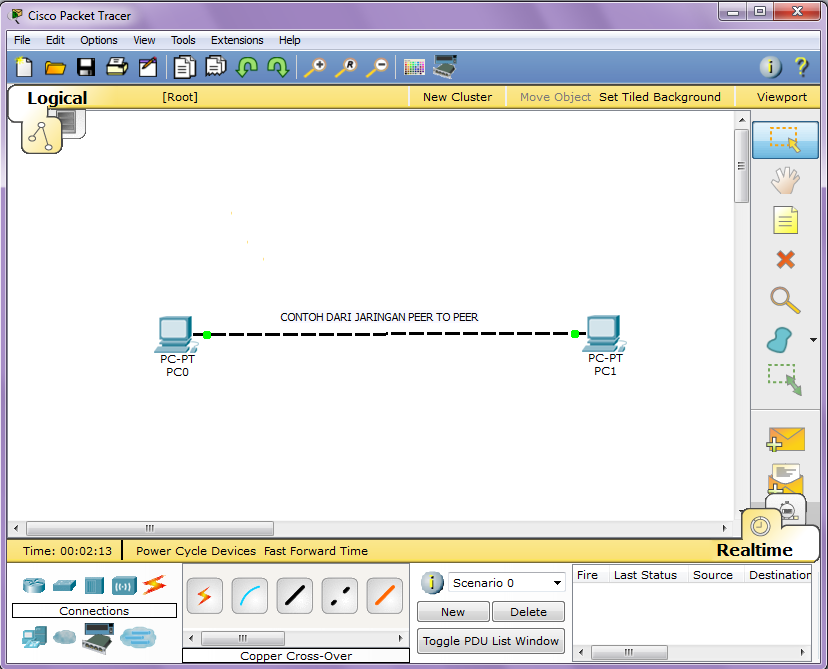Activate the Move Layout hand tool
Screen dimensions: 828x669
click(x=785, y=180)
